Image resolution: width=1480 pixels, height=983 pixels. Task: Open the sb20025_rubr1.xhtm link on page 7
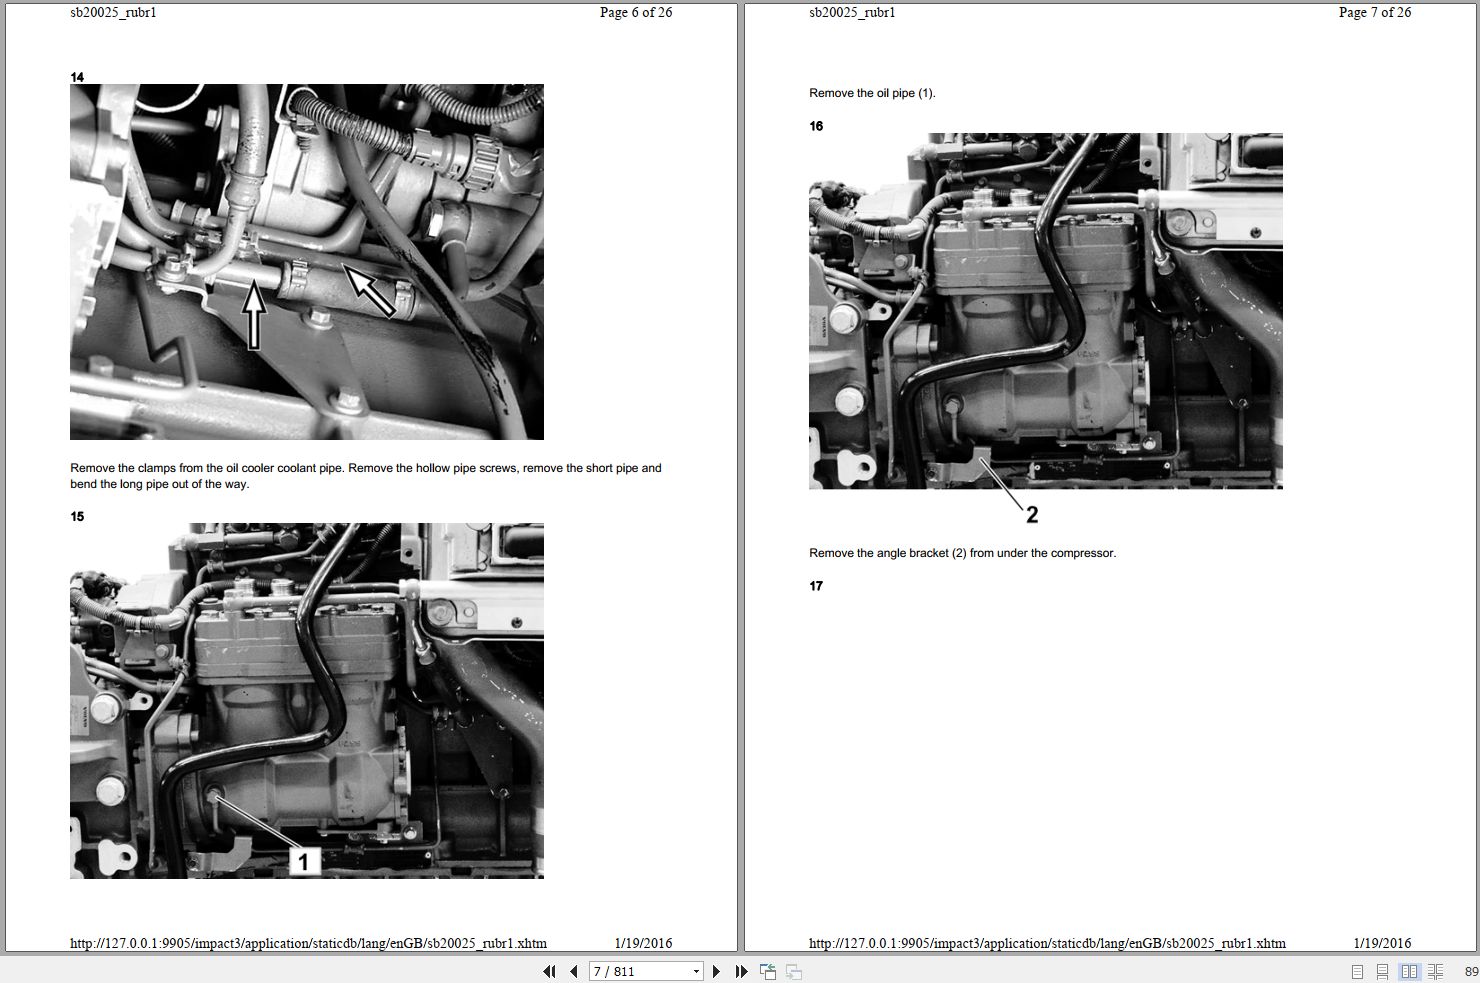[x=1047, y=943]
